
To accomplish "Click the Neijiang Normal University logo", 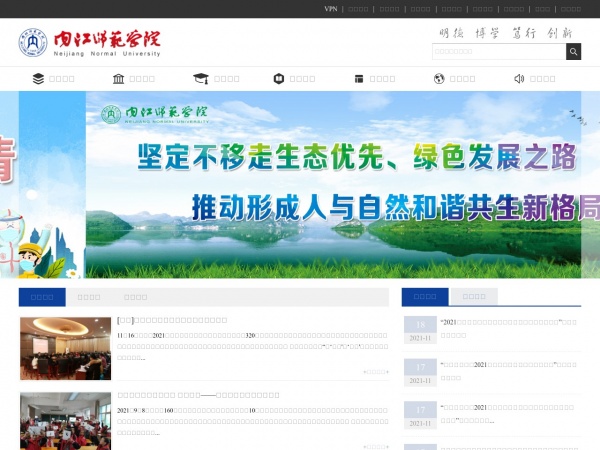I will (x=89, y=43).
